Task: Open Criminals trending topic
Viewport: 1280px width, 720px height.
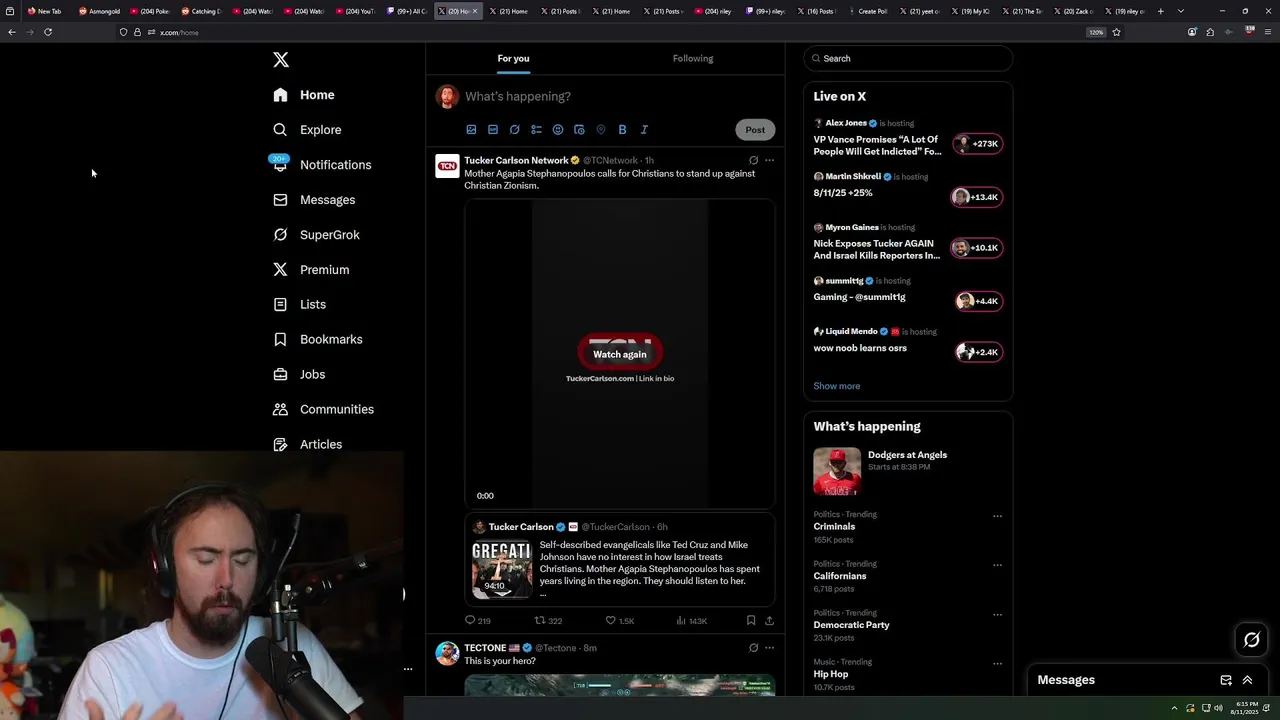Action: 834,526
